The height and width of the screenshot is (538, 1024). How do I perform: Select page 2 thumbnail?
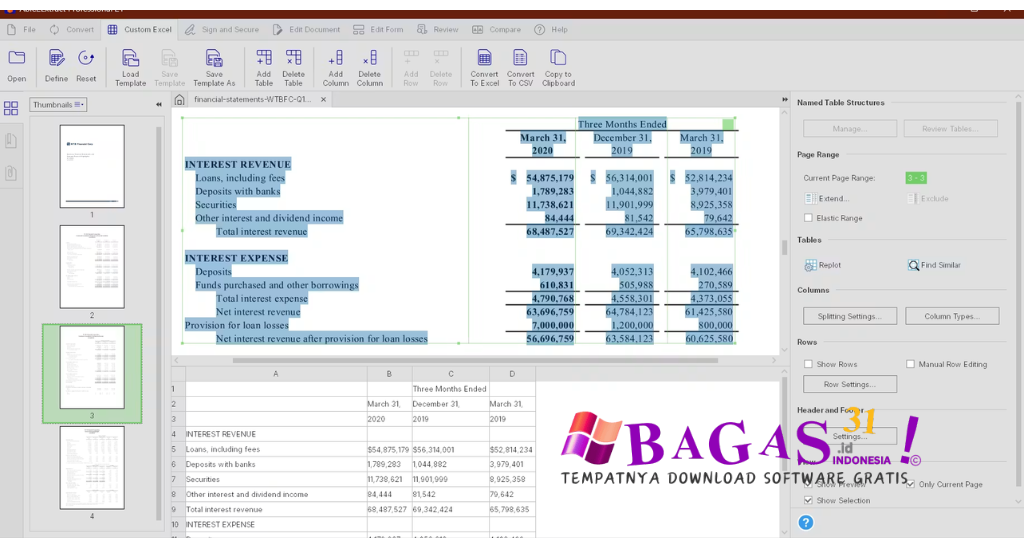pos(92,267)
